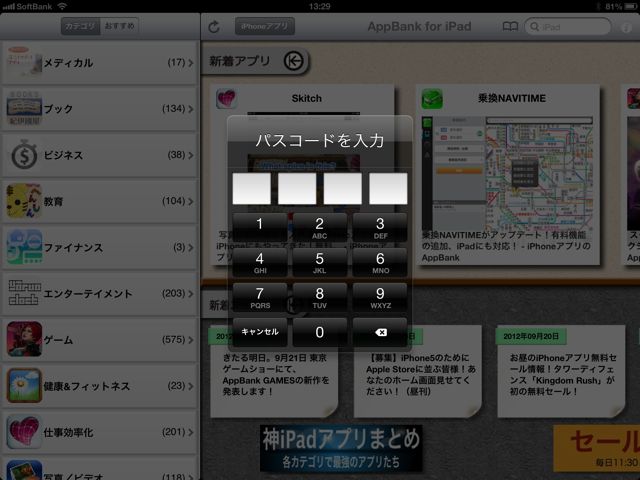
Task: Open the Skitch app icon
Action: pos(227,98)
